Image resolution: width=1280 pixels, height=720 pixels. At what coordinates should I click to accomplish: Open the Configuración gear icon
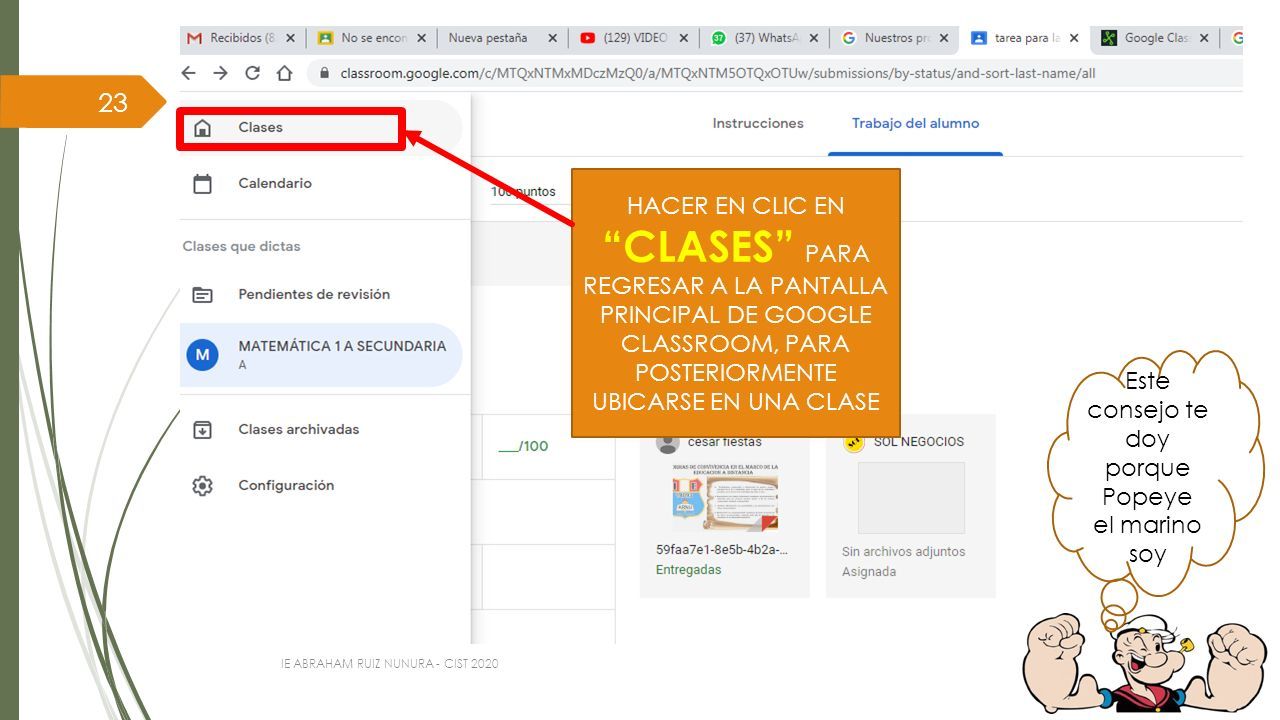click(202, 486)
